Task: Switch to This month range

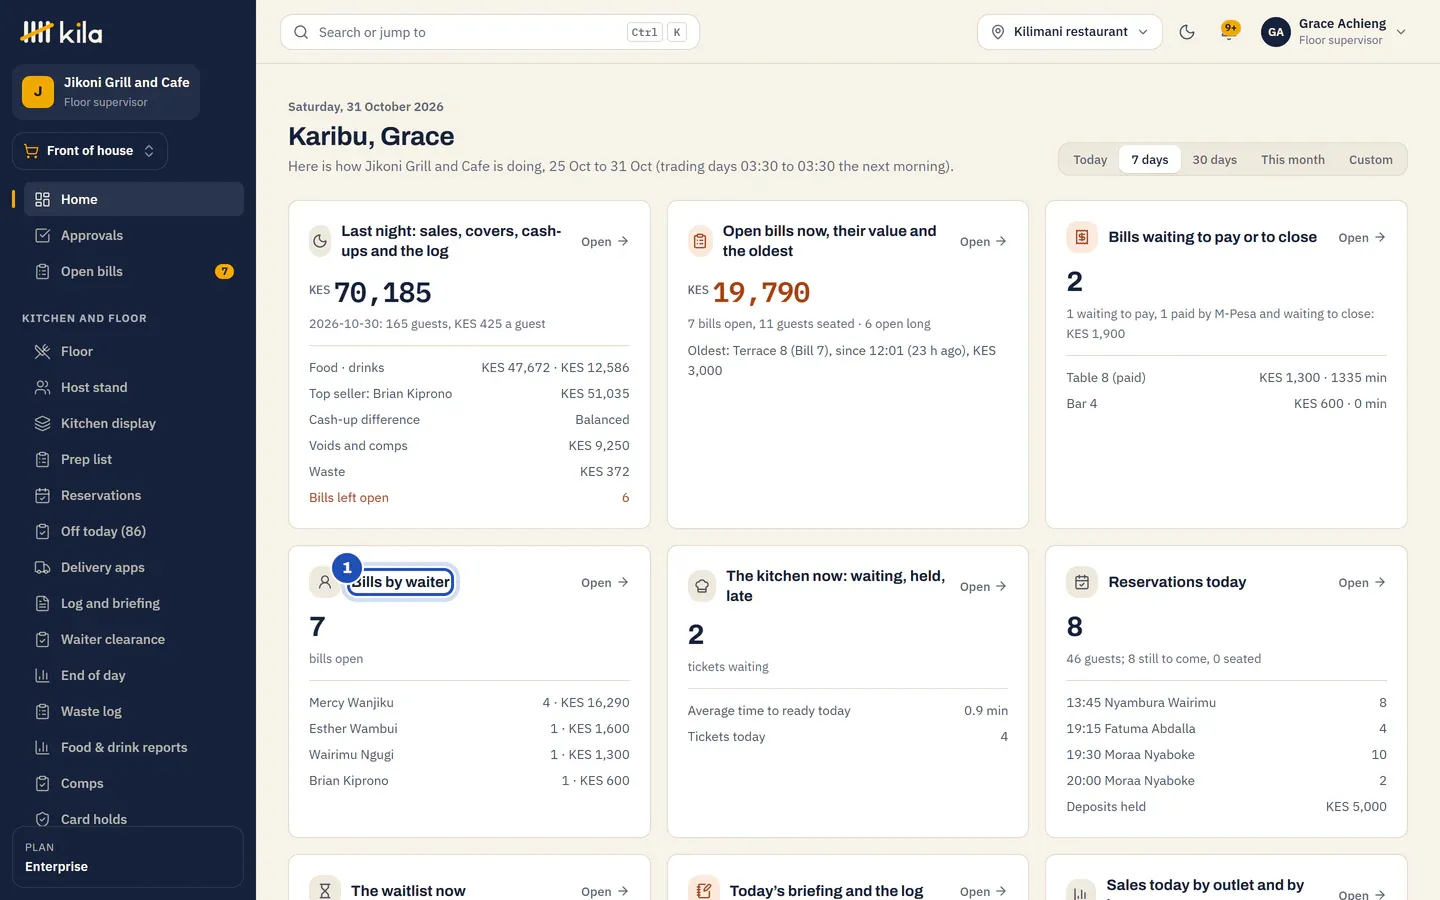Action: tap(1293, 160)
